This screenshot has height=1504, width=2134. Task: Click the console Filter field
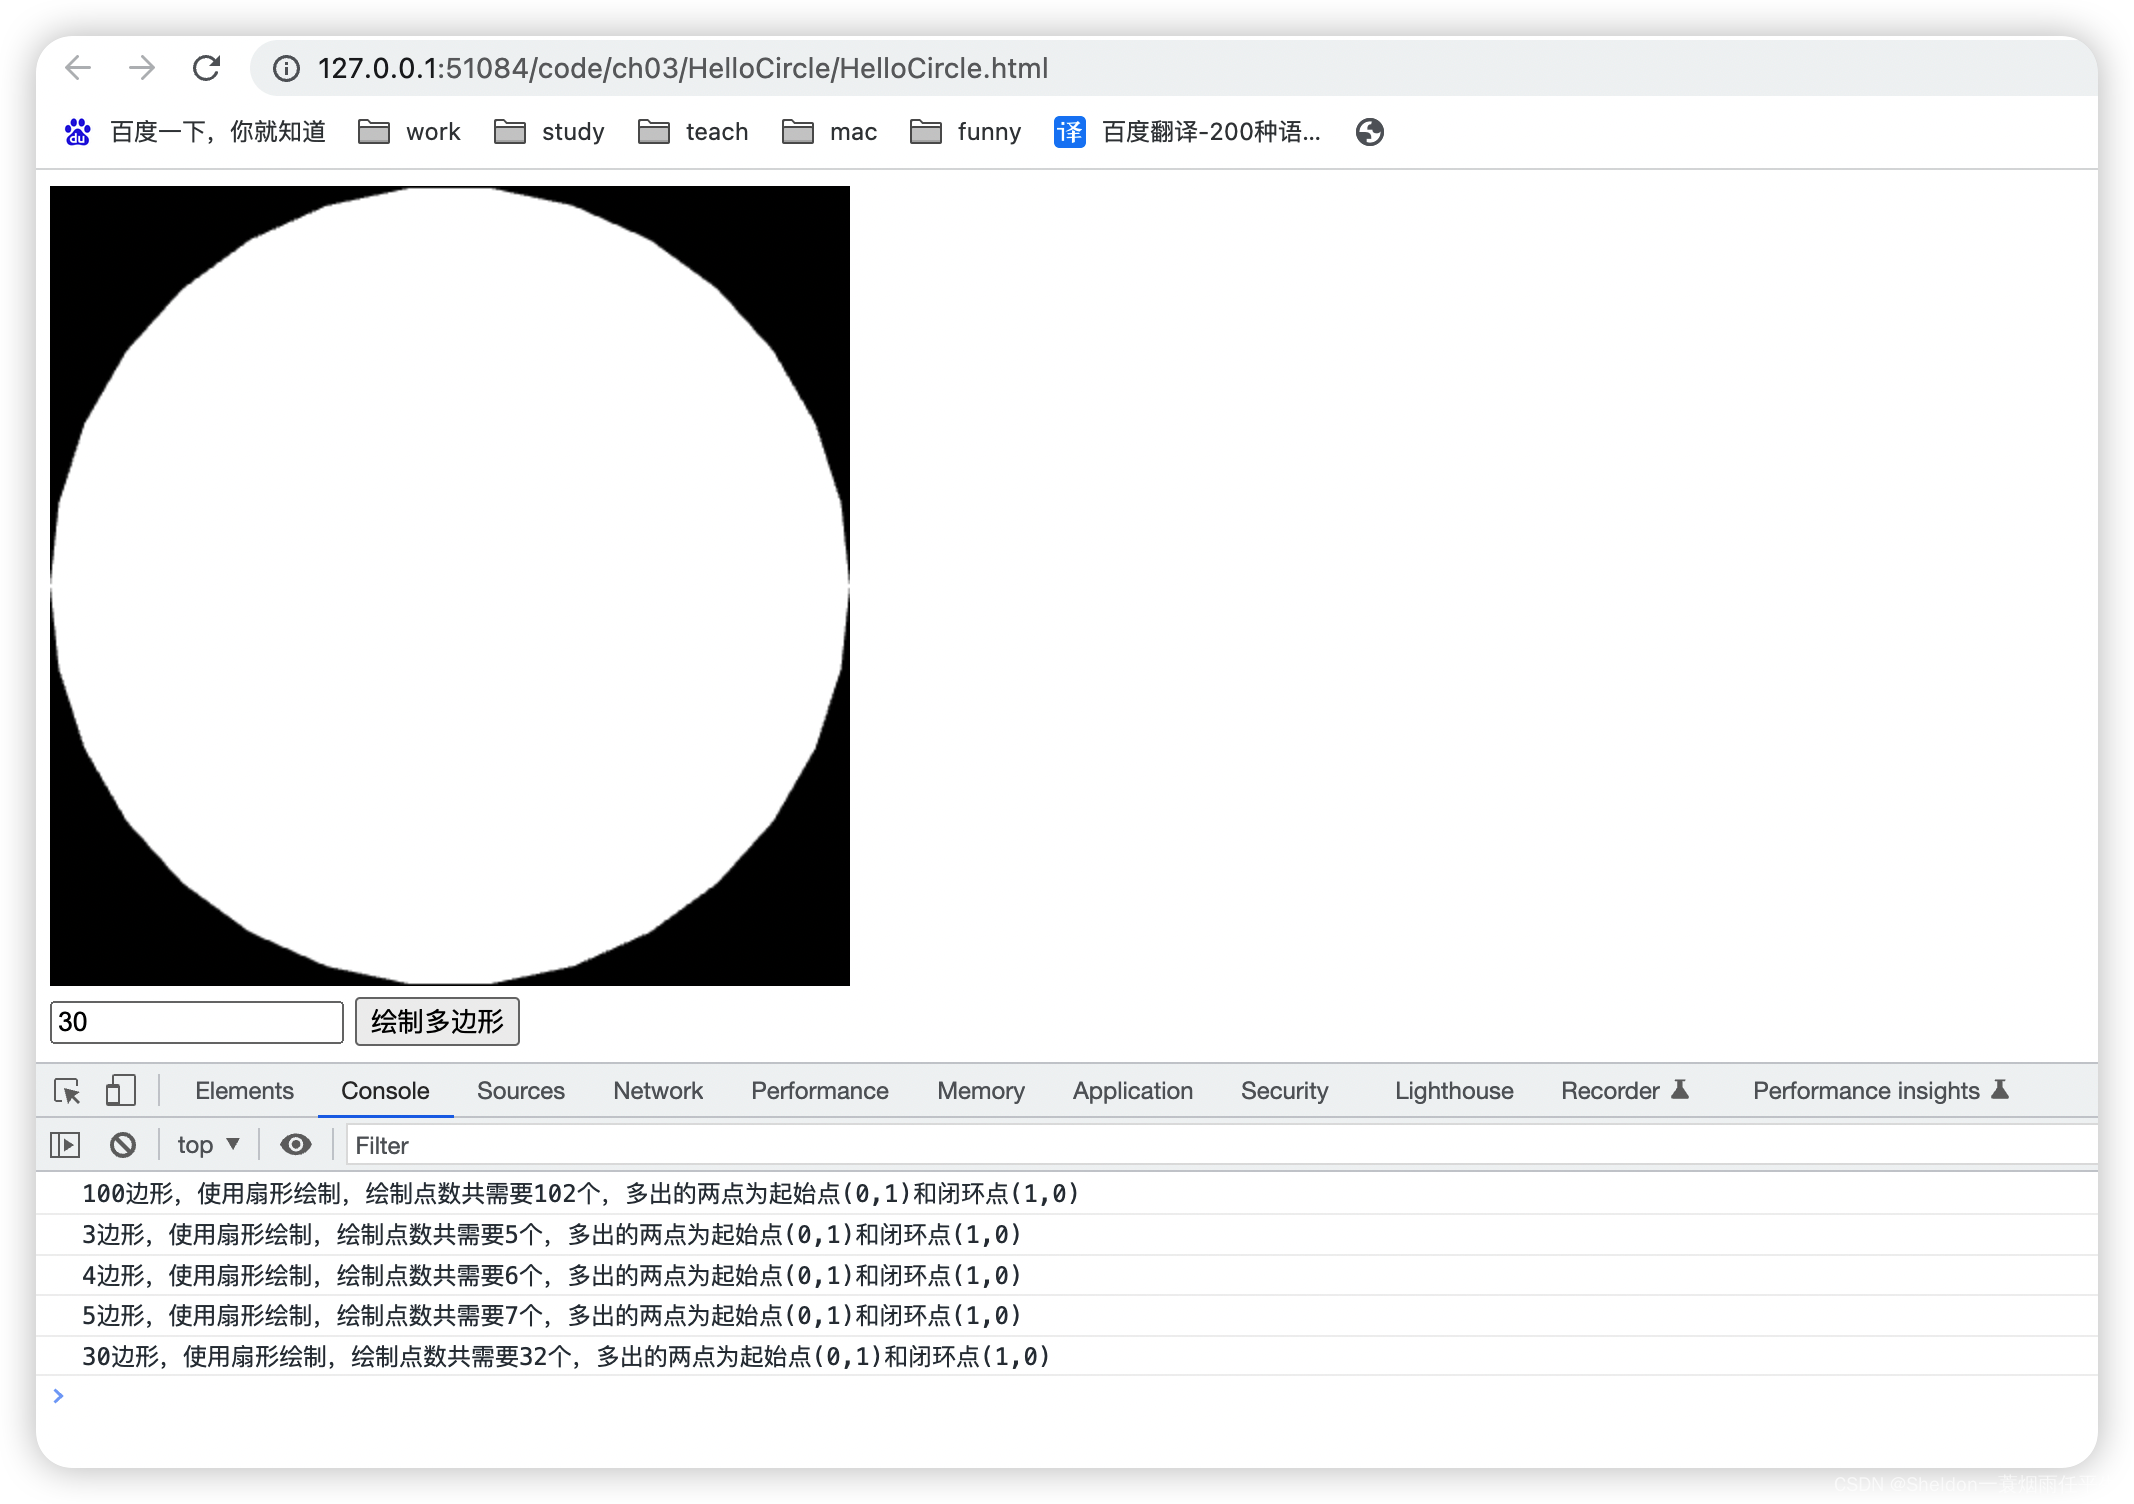[x=1200, y=1145]
